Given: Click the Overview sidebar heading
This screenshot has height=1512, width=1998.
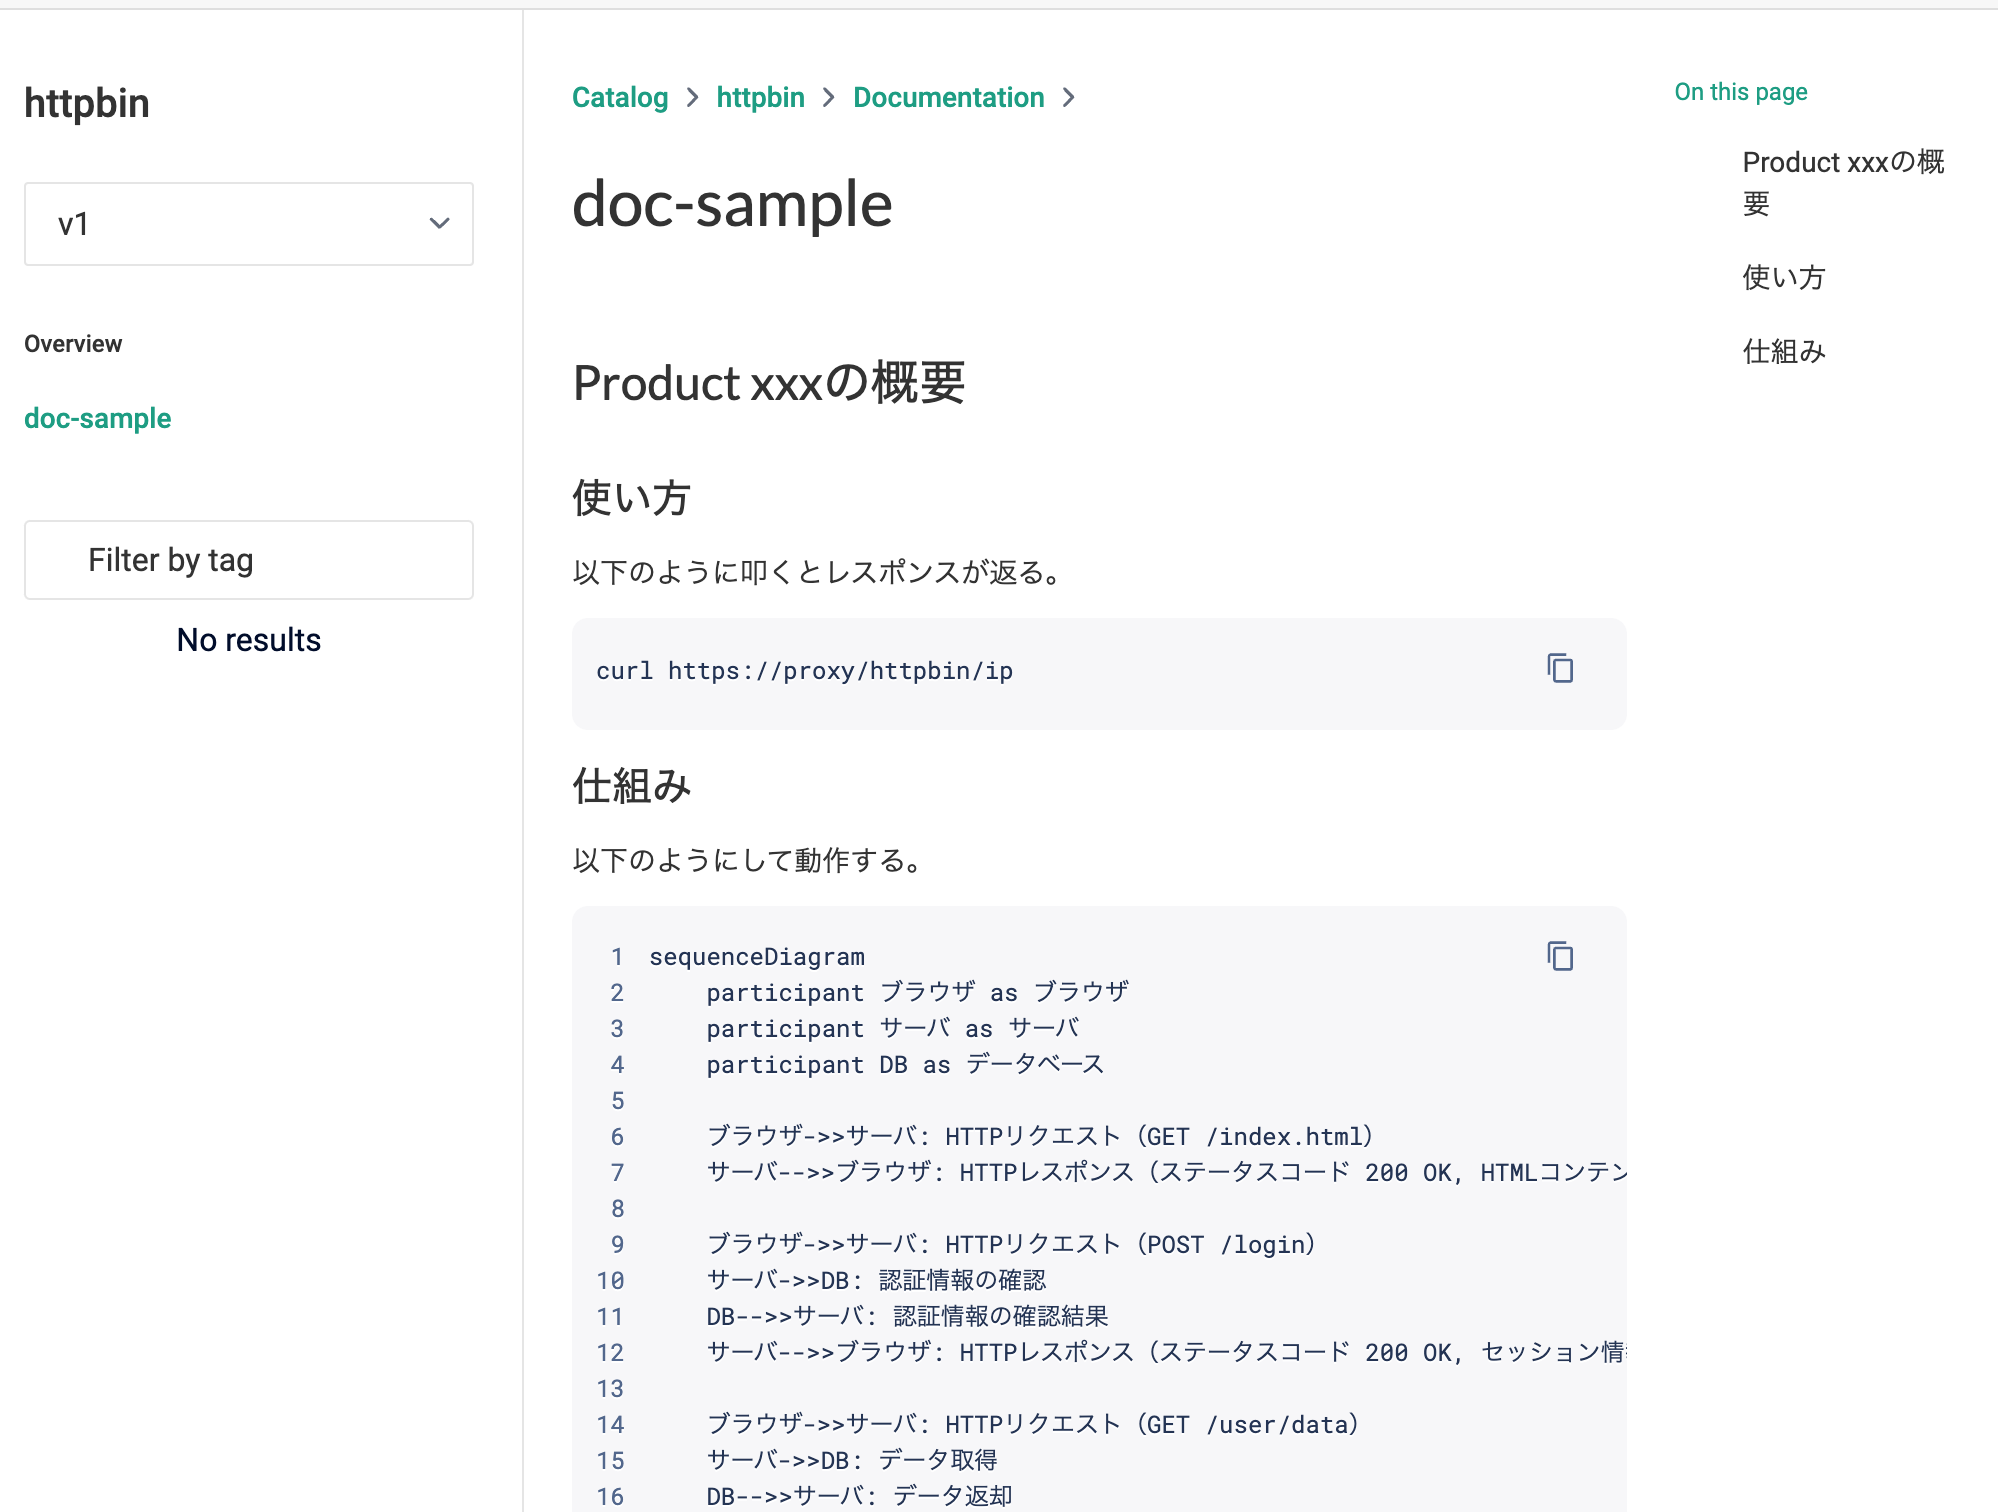Looking at the screenshot, I should 73,344.
